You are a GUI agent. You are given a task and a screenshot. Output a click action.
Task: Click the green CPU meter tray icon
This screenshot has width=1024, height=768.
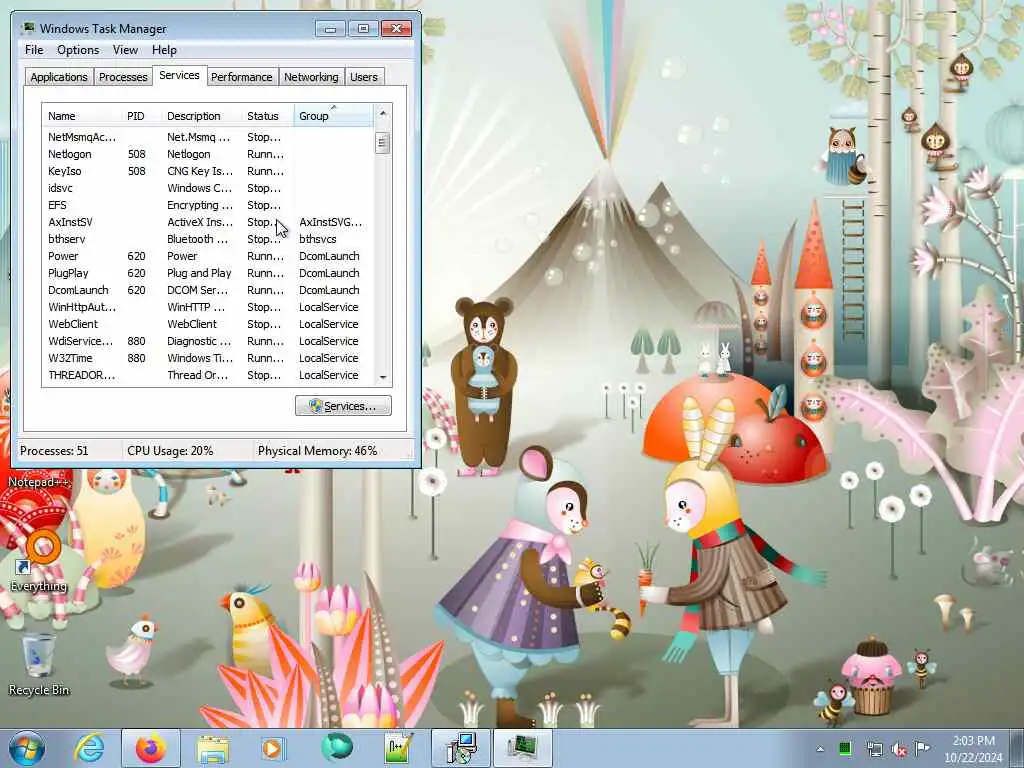point(845,748)
